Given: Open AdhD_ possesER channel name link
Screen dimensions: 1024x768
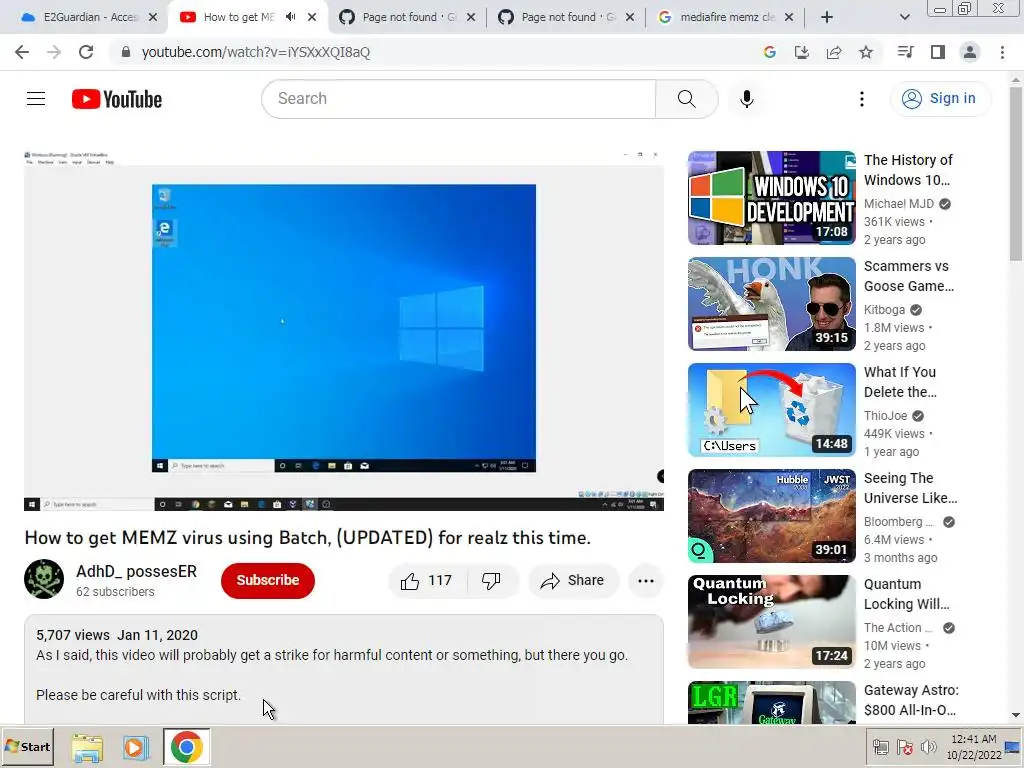Looking at the screenshot, I should 136,571.
